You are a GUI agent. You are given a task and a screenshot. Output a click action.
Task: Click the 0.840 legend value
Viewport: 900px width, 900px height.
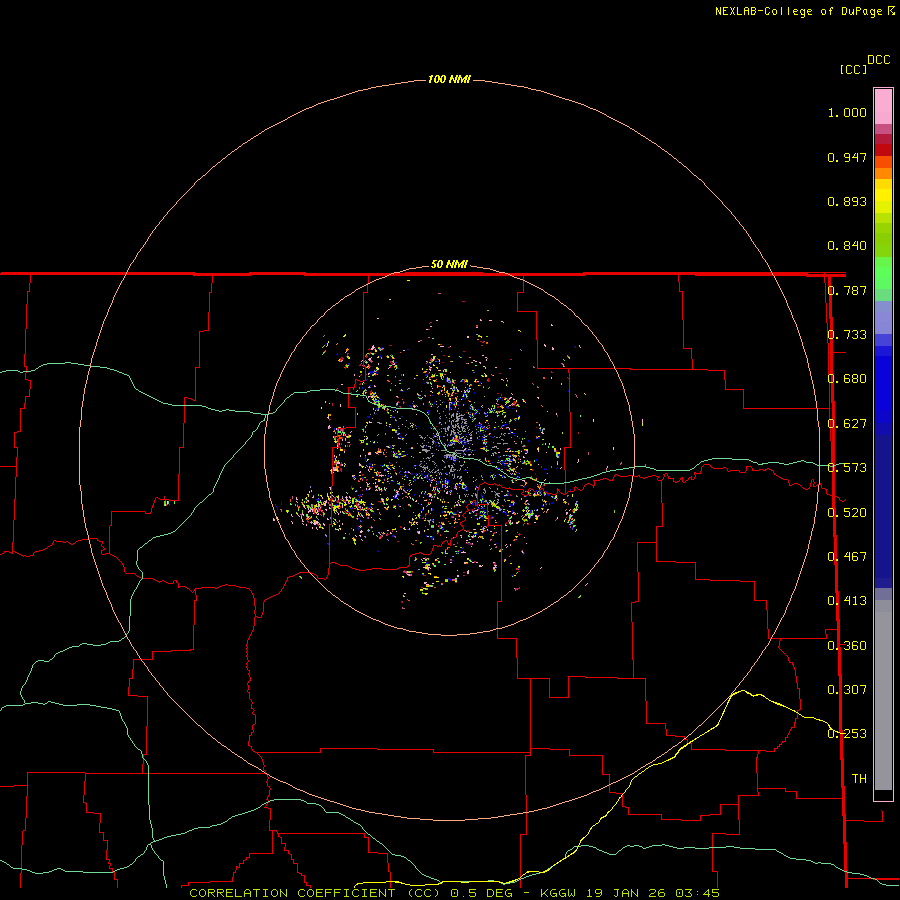tap(847, 246)
